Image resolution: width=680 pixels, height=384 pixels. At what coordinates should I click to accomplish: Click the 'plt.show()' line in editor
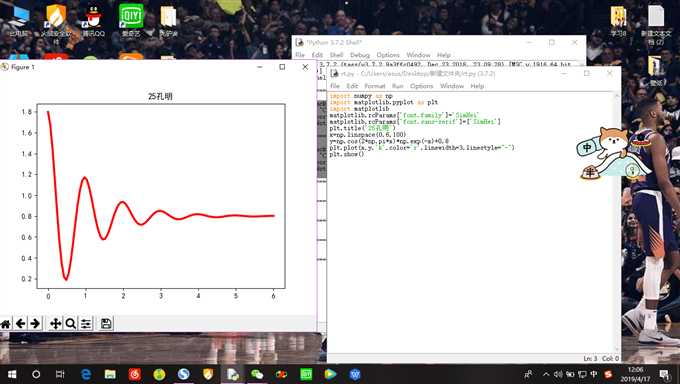[347, 154]
